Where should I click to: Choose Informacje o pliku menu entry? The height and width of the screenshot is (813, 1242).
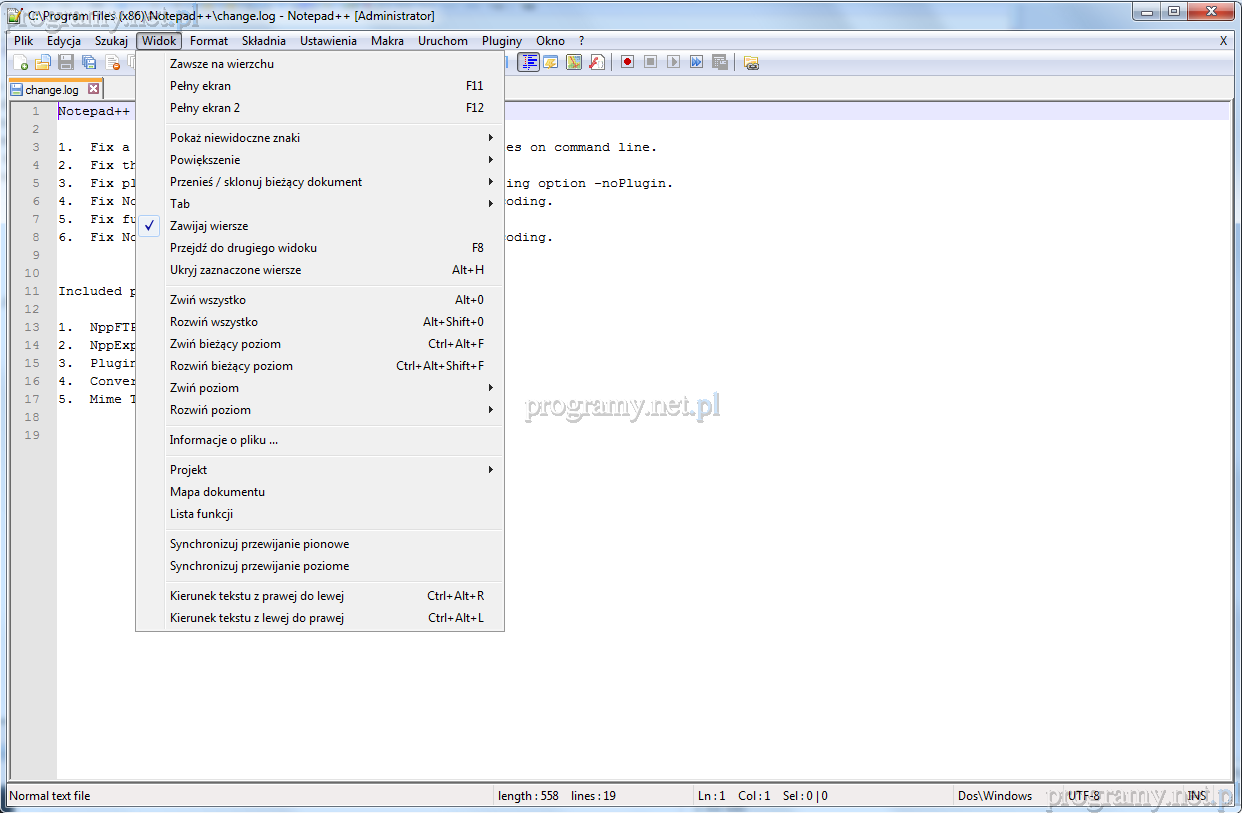[224, 440]
